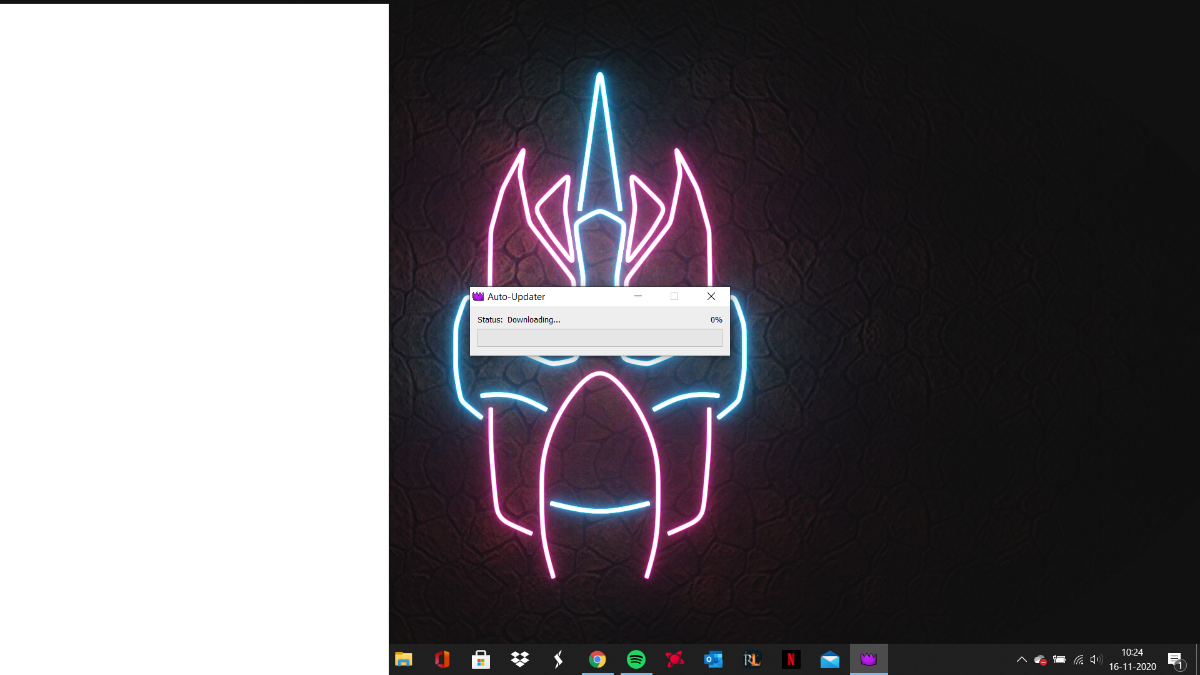
Task: Click the OneDrive cloud tray icon
Action: tap(1040, 660)
